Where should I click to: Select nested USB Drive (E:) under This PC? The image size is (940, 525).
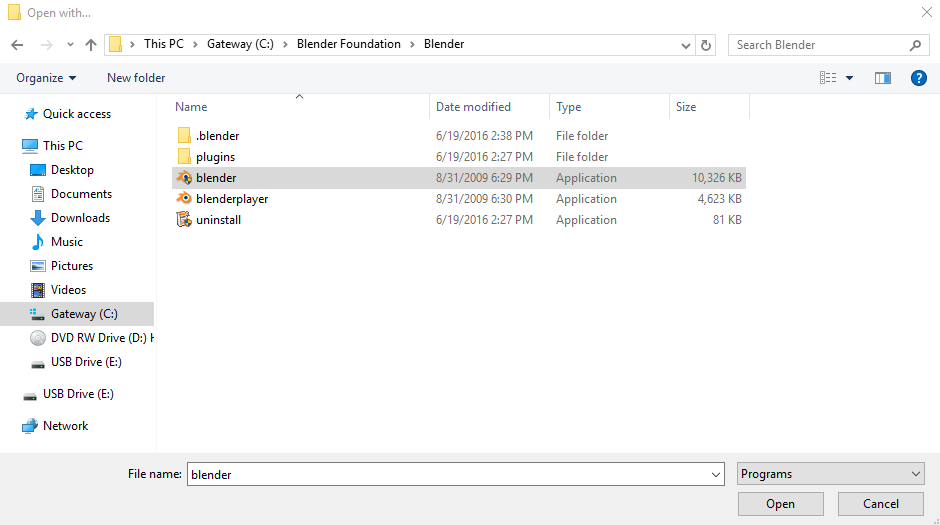click(x=86, y=361)
